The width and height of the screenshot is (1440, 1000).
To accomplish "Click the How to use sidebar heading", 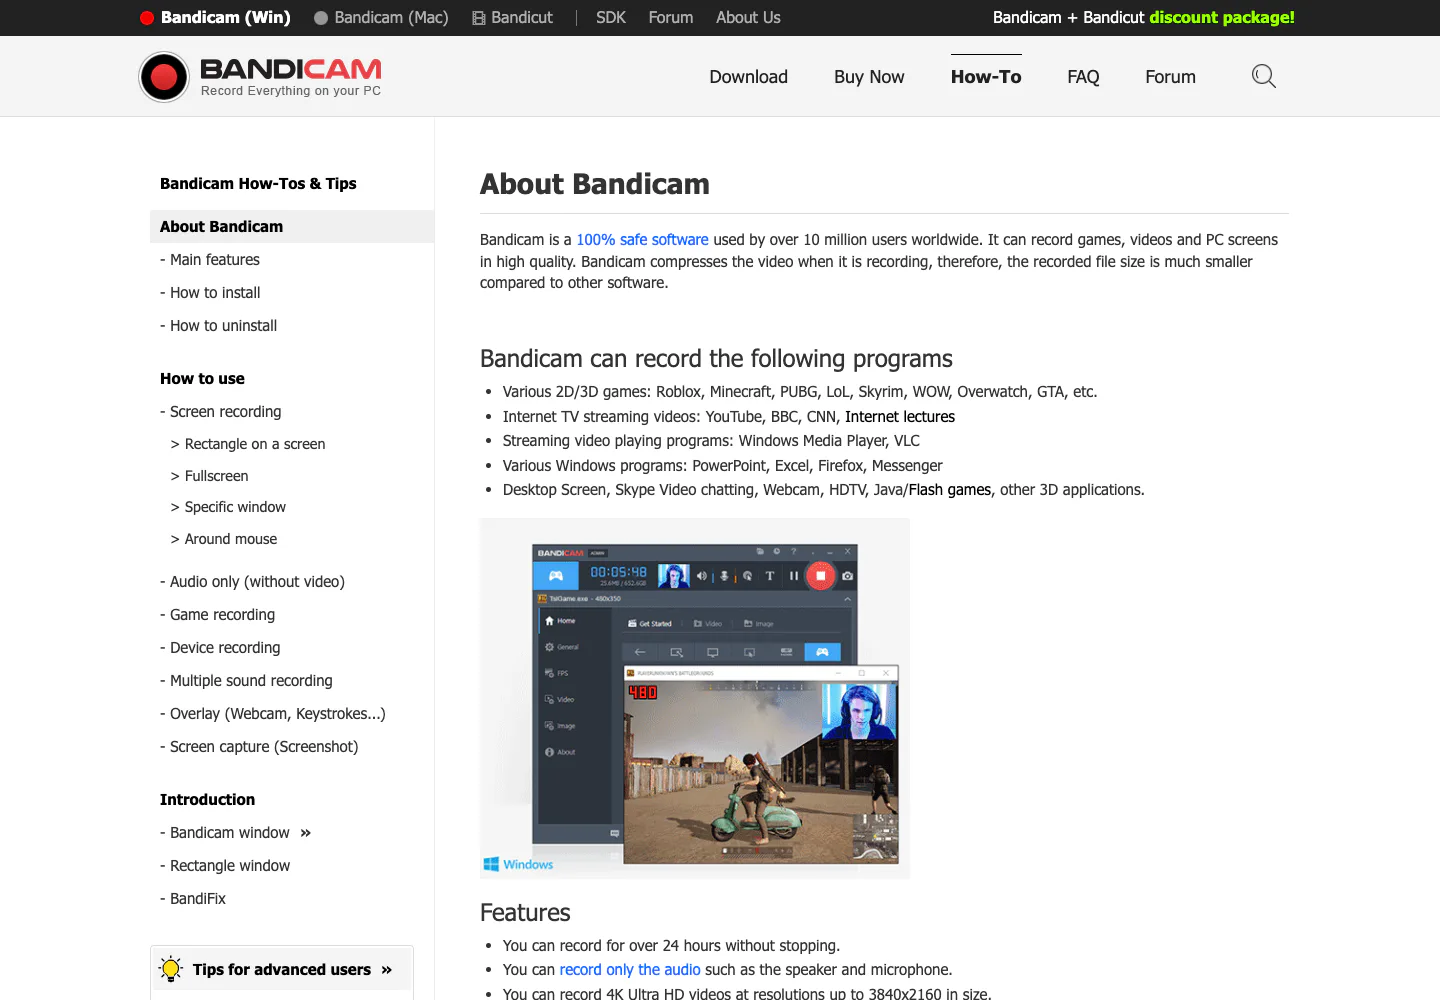I will tap(202, 379).
